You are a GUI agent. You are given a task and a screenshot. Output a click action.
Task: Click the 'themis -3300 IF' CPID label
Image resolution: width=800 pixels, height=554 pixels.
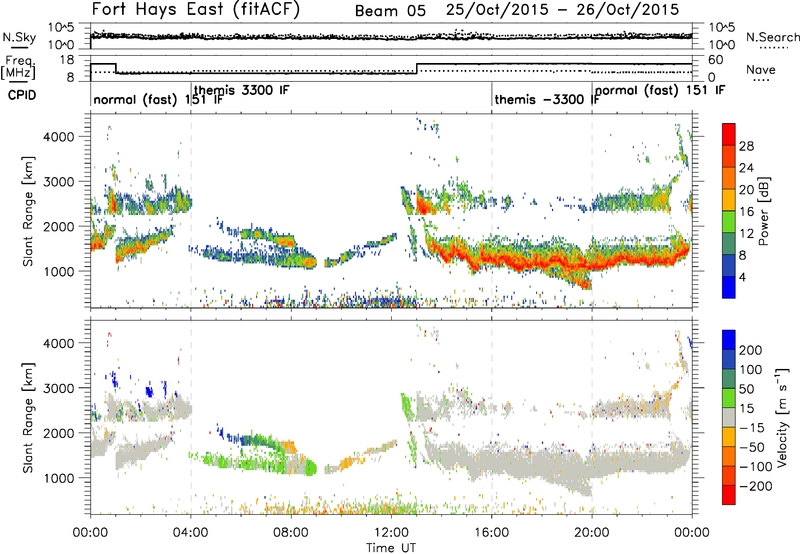click(x=547, y=99)
